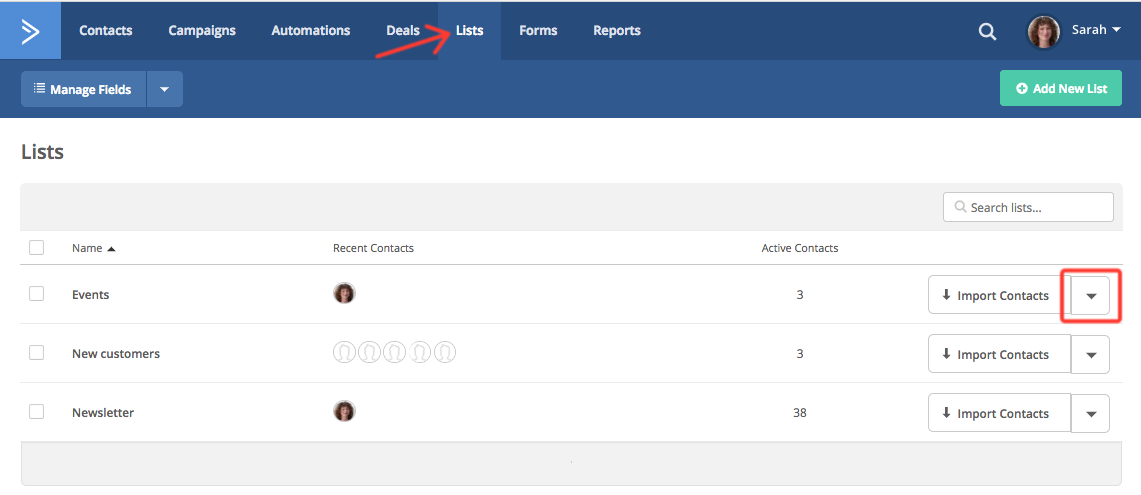
Task: Check the New customers list checkbox
Action: point(37,353)
